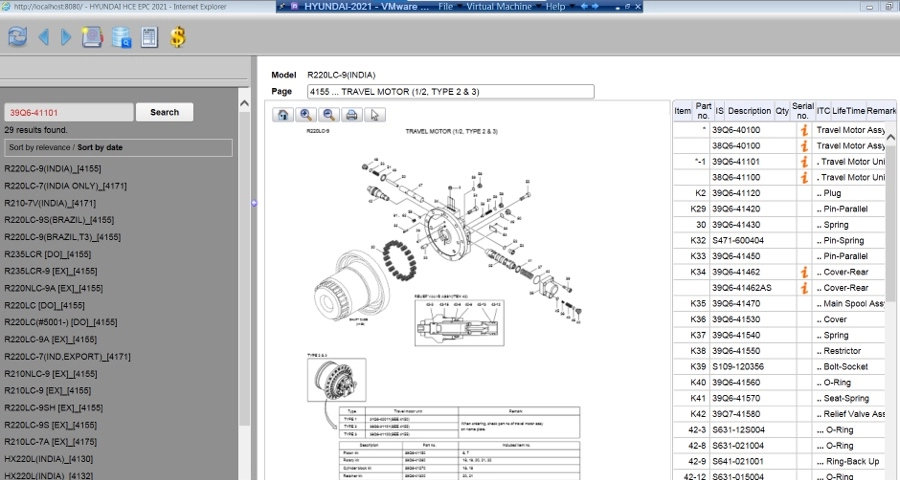Viewport: 900px width, 480px height.
Task: Open result HX220L(INDIA)_[4130]
Action: [x=48, y=459]
